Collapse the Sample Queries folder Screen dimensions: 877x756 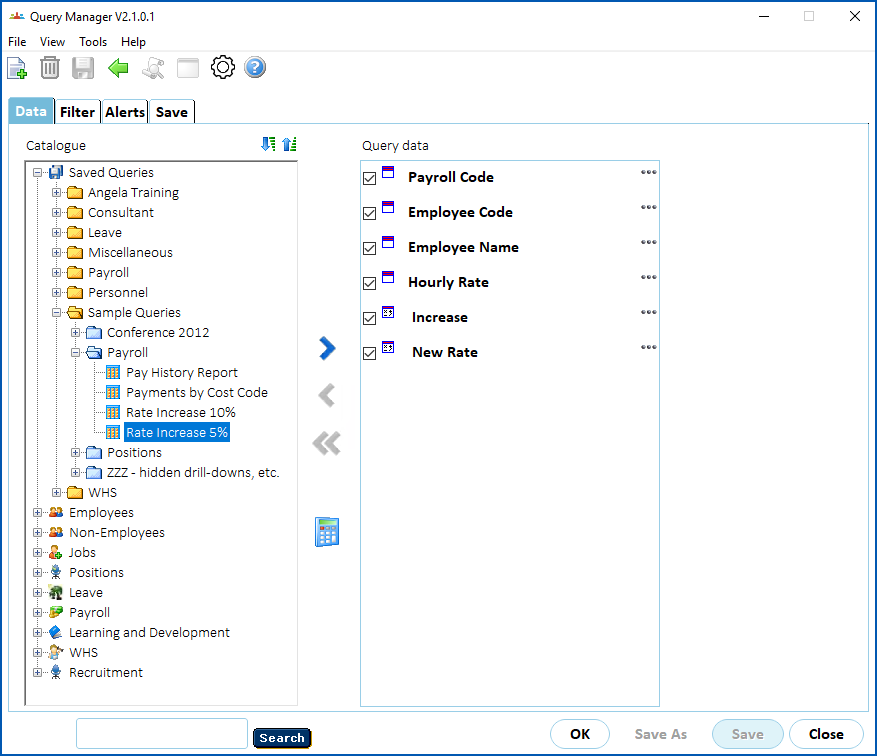[x=56, y=313]
